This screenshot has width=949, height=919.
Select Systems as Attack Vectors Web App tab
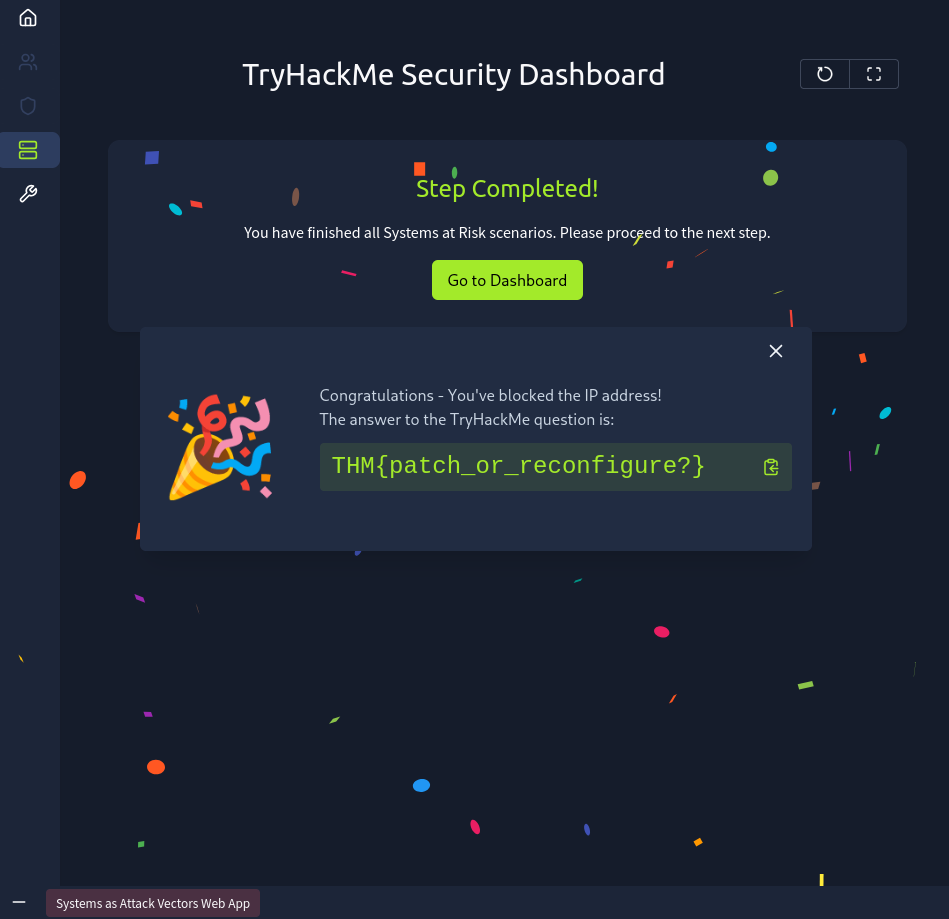[x=153, y=903]
